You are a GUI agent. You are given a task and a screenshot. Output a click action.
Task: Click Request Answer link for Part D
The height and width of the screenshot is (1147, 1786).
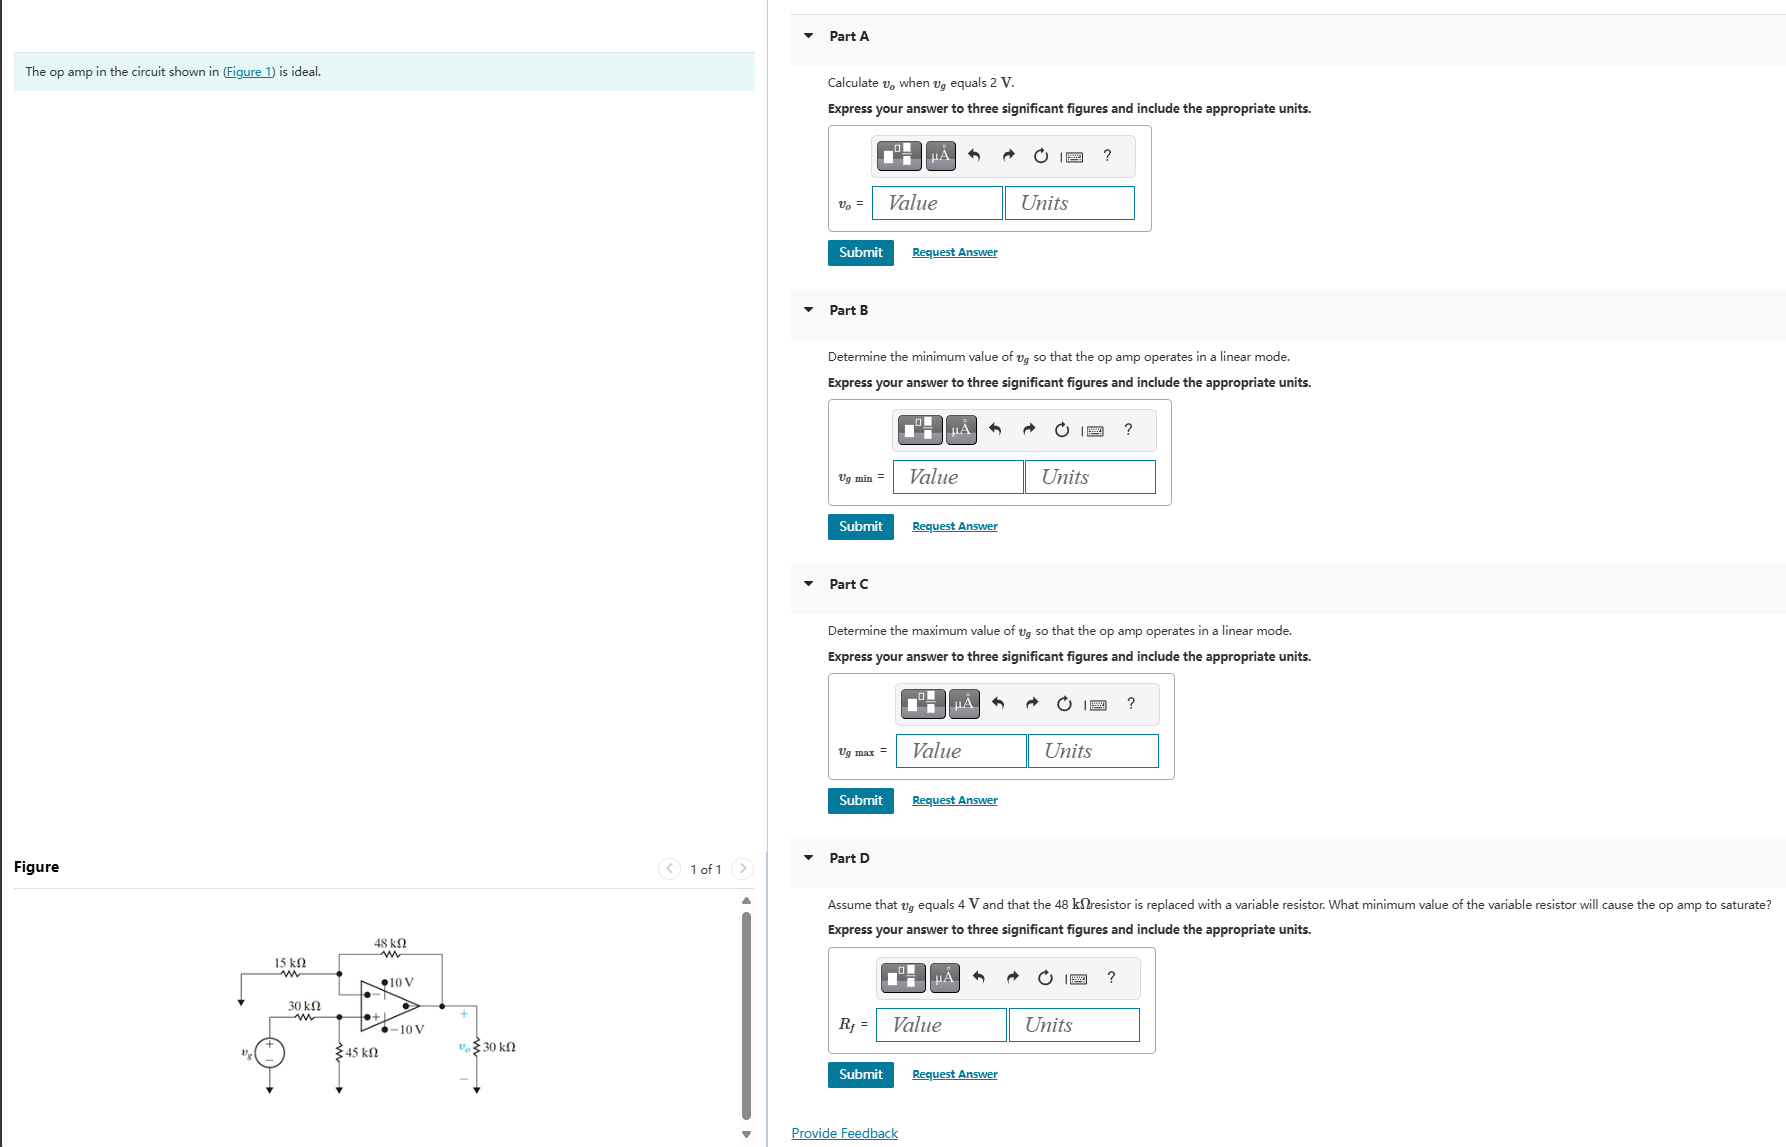955,1074
